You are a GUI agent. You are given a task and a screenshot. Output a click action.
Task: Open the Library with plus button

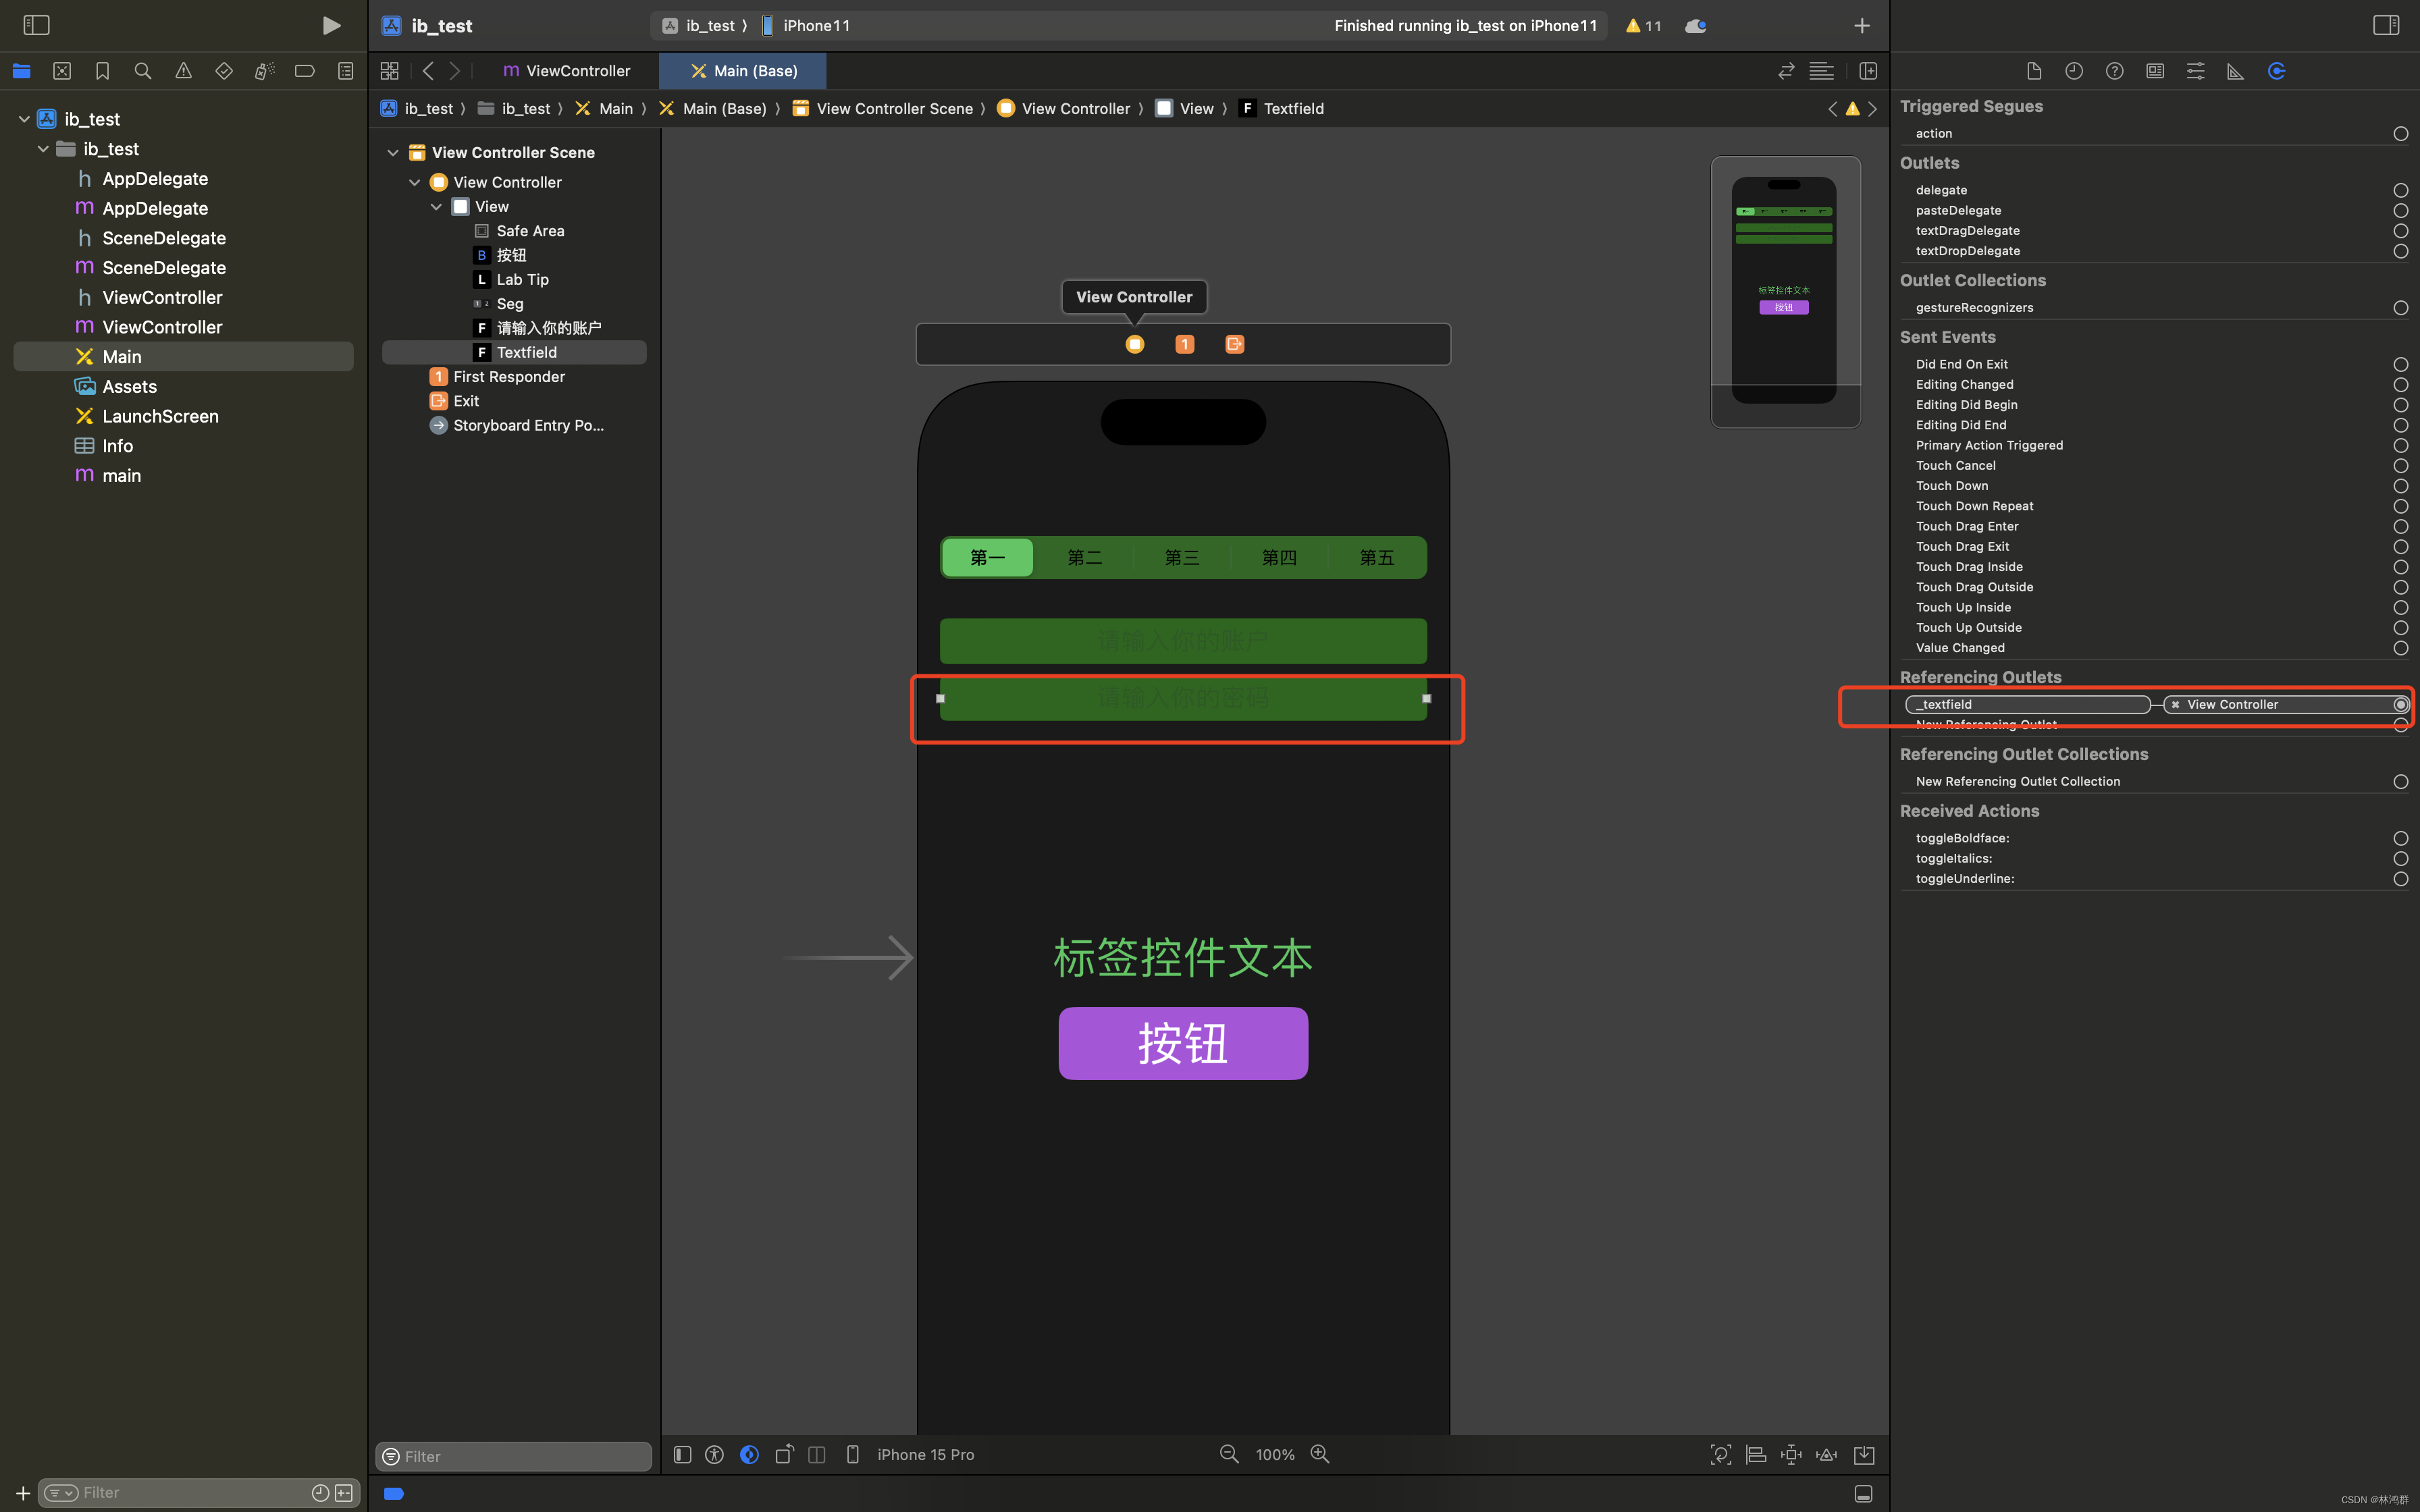pyautogui.click(x=1862, y=26)
